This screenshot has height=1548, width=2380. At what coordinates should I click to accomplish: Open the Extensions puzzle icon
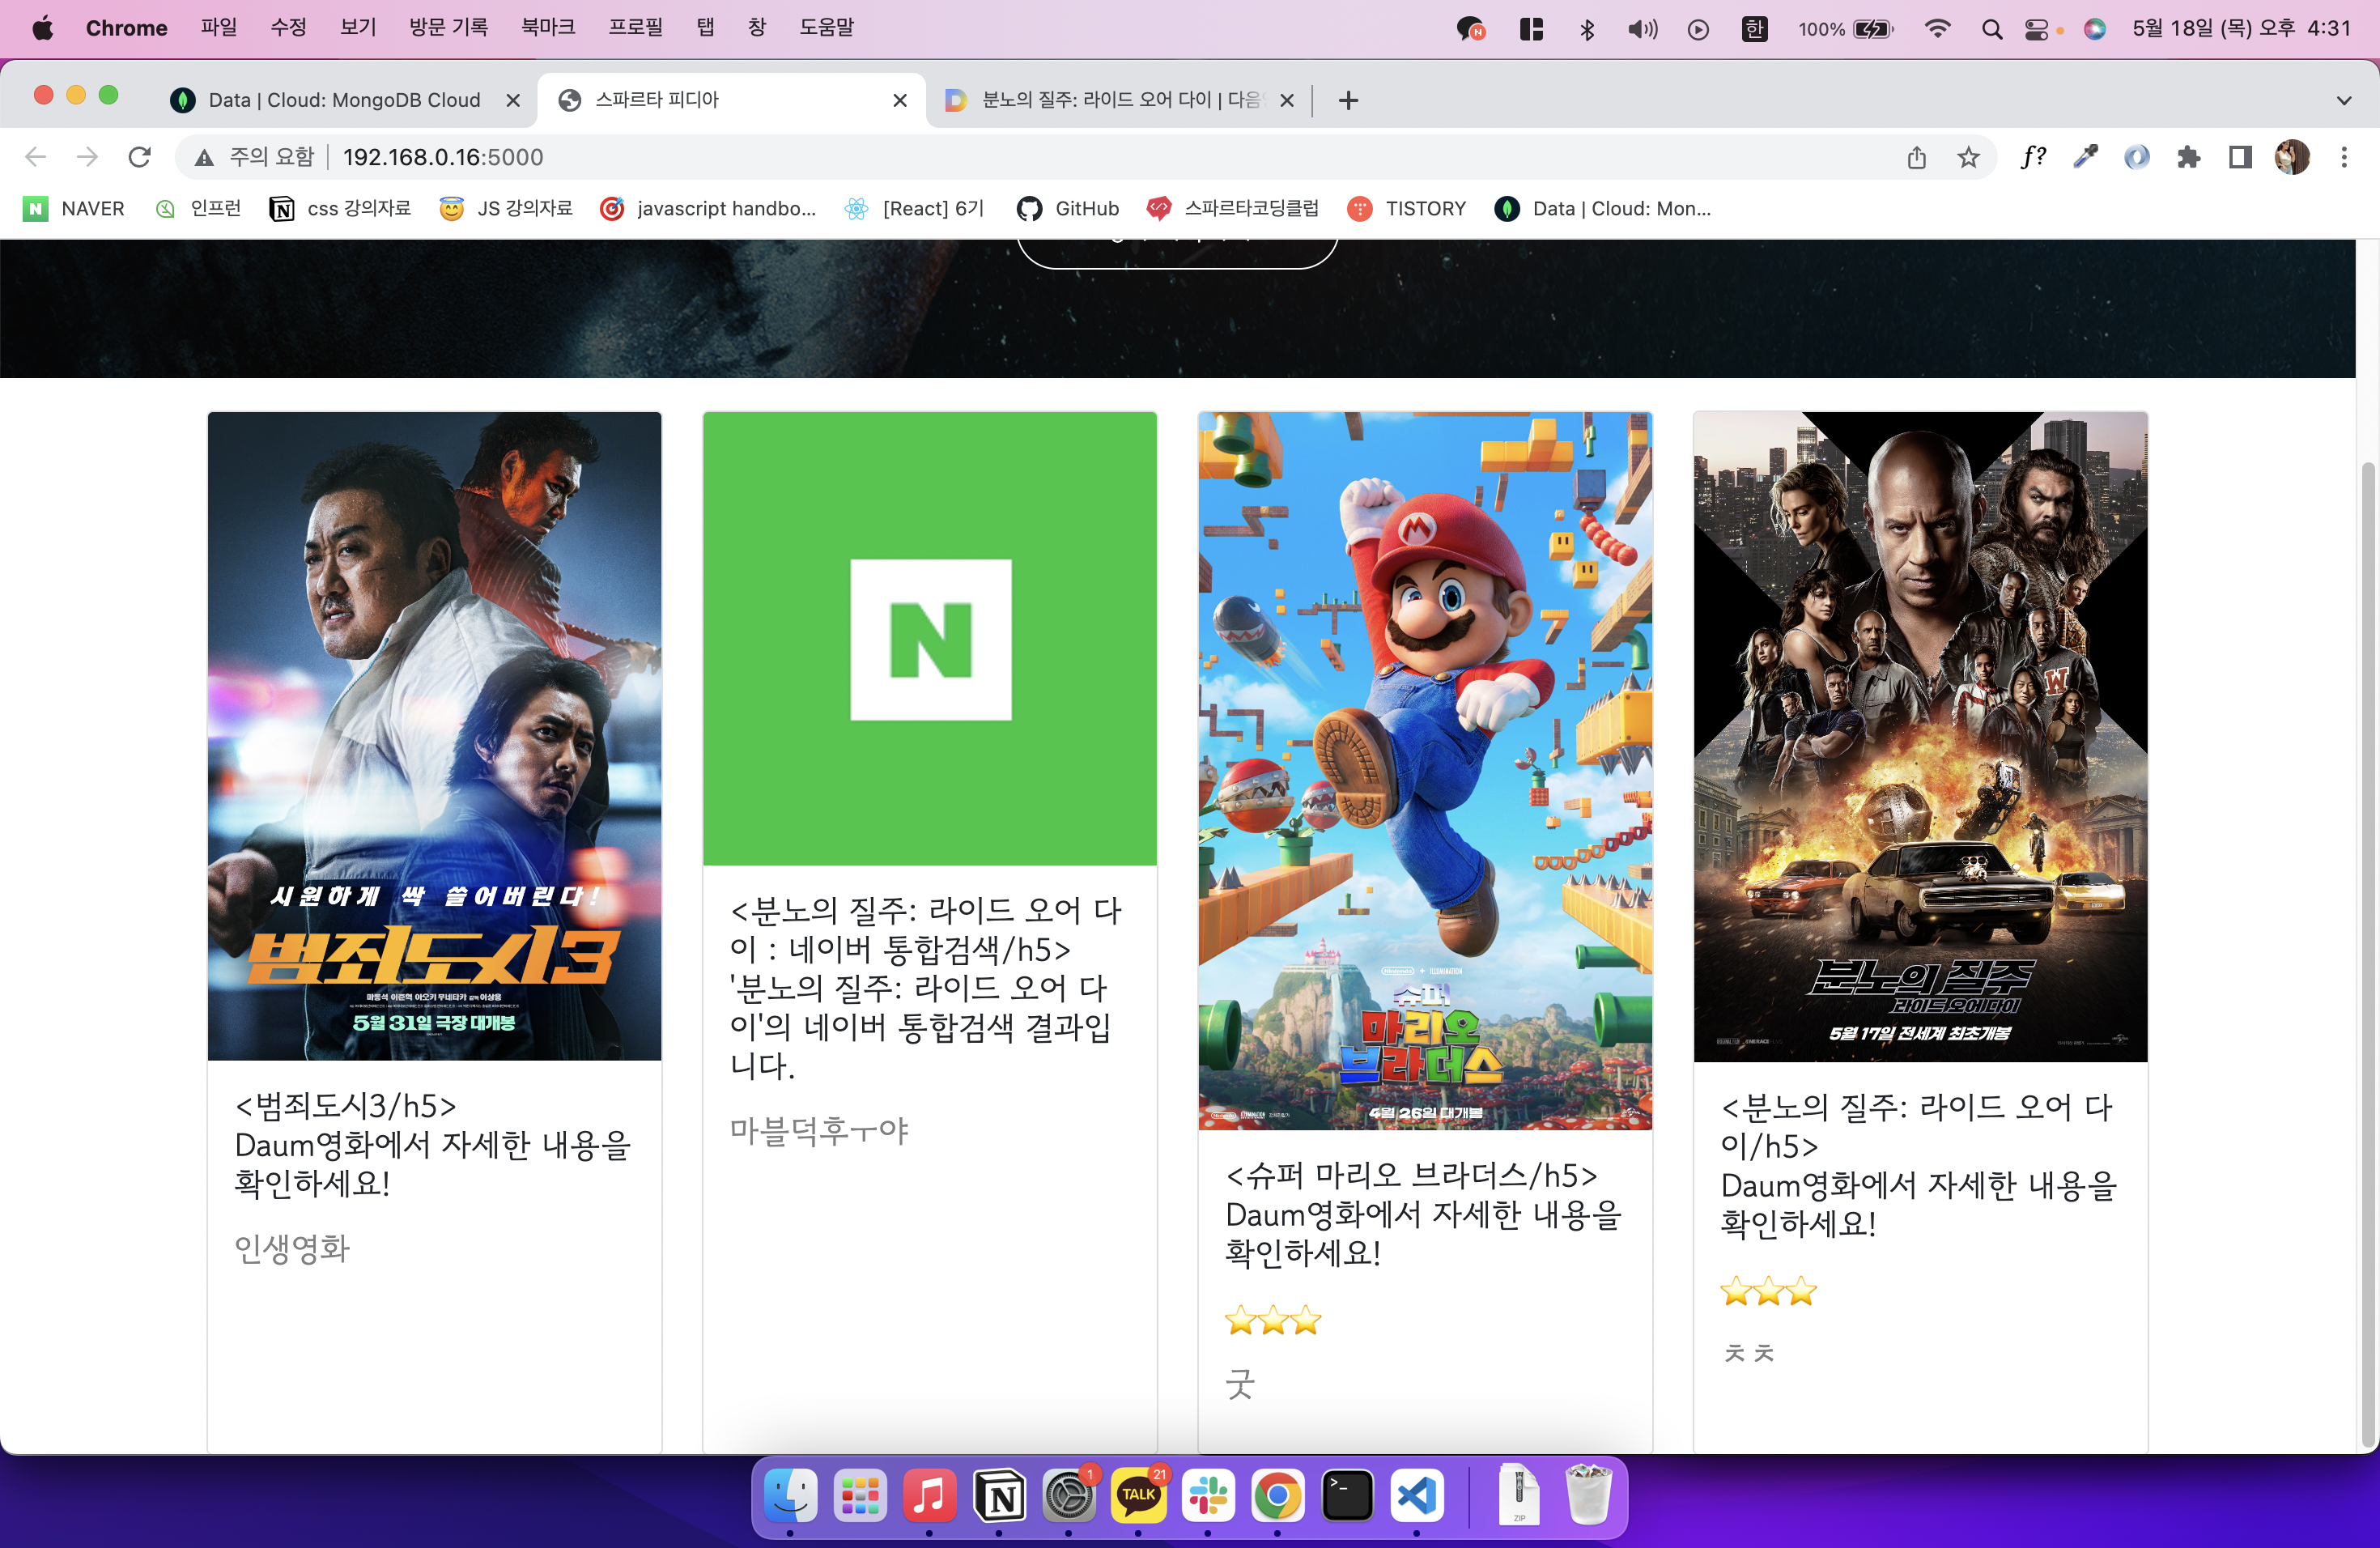coord(2188,157)
